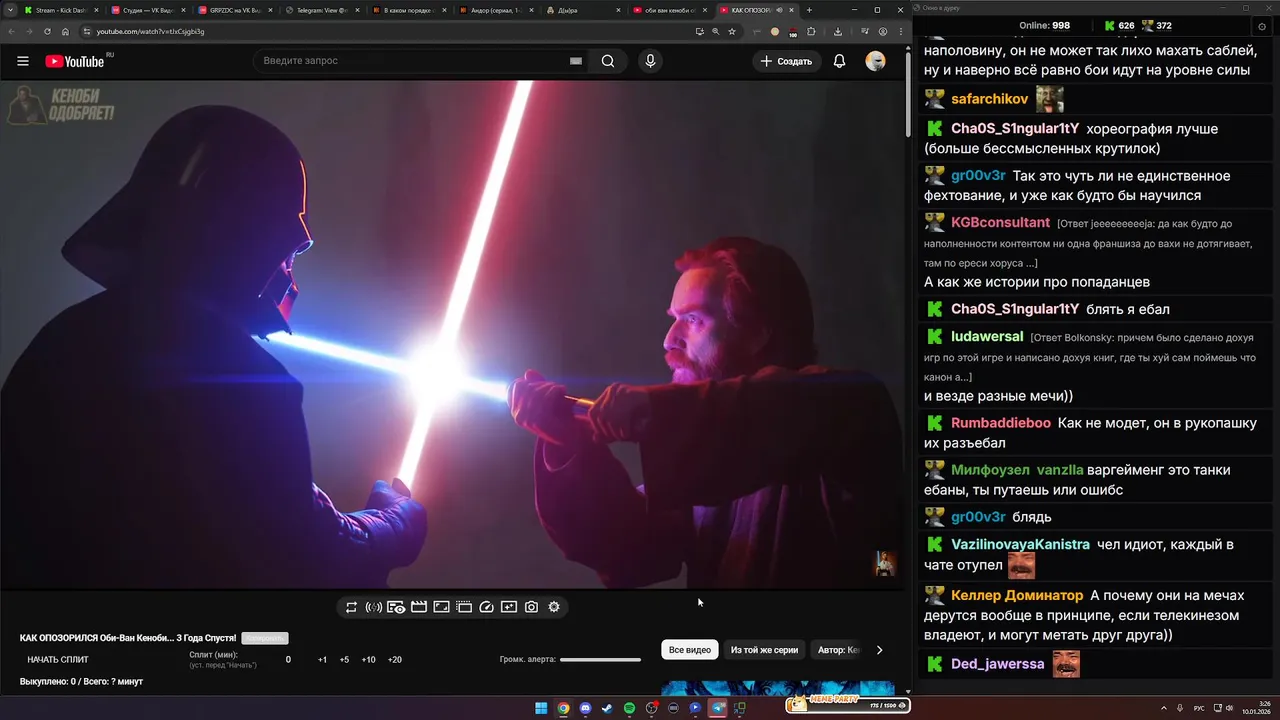Switch to Студия — VK Видео tab
Viewport: 1280px width, 720px height.
click(x=148, y=10)
